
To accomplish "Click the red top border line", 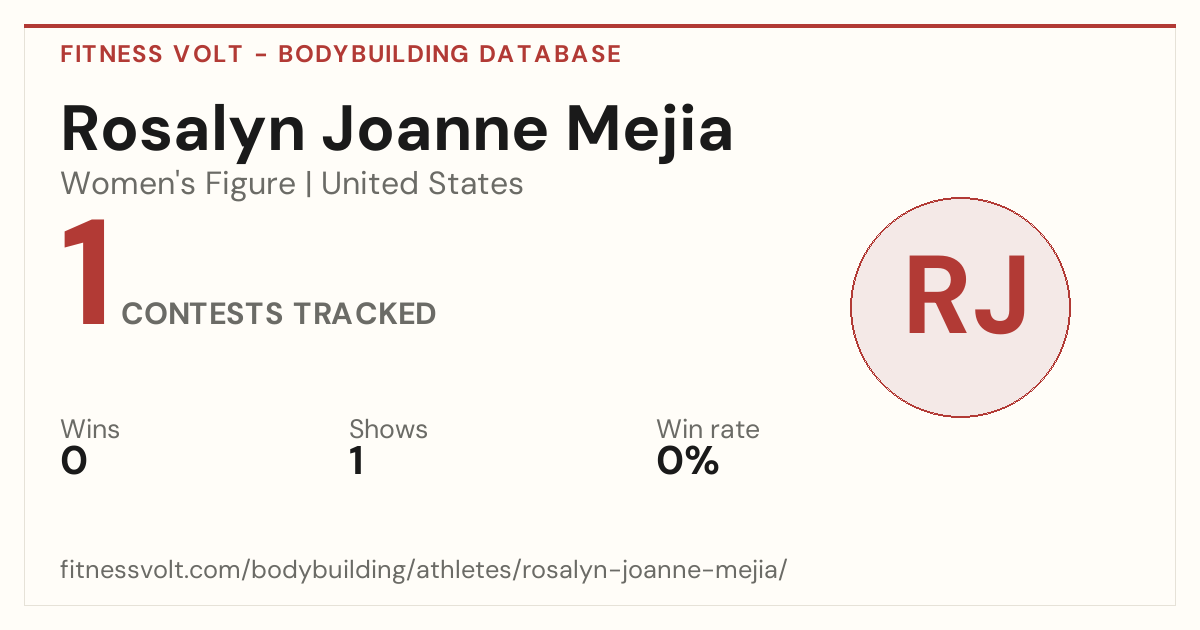I will point(600,26).
